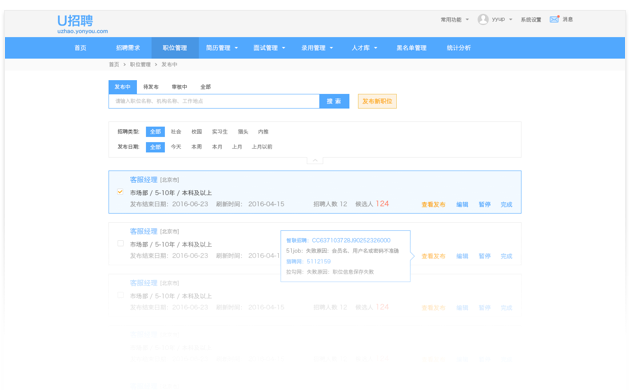This screenshot has width=630, height=390.
Task: Click 查看发布 on the second job
Action: point(433,256)
